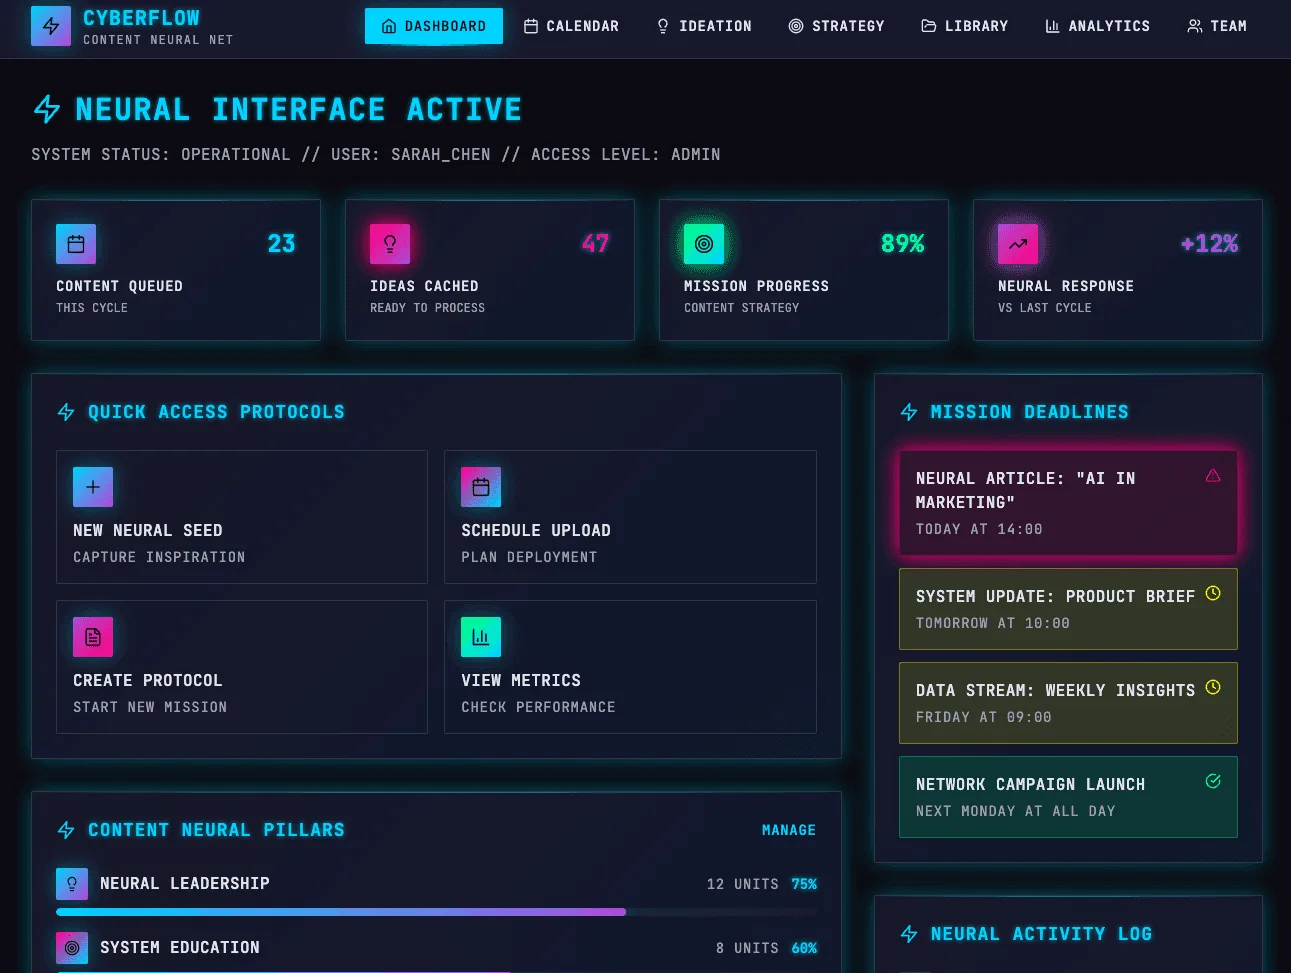Click the clock icon on Product Brief deadline
1291x973 pixels.
1213,593
